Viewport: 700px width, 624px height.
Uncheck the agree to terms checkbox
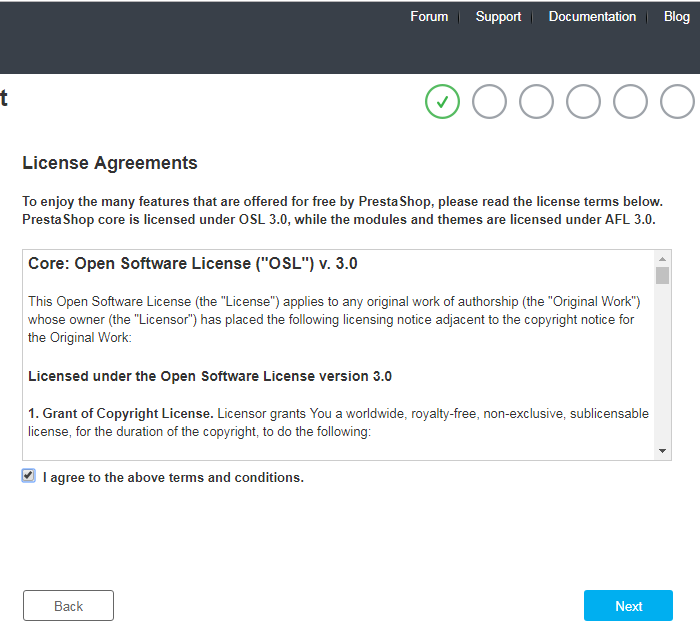29,476
